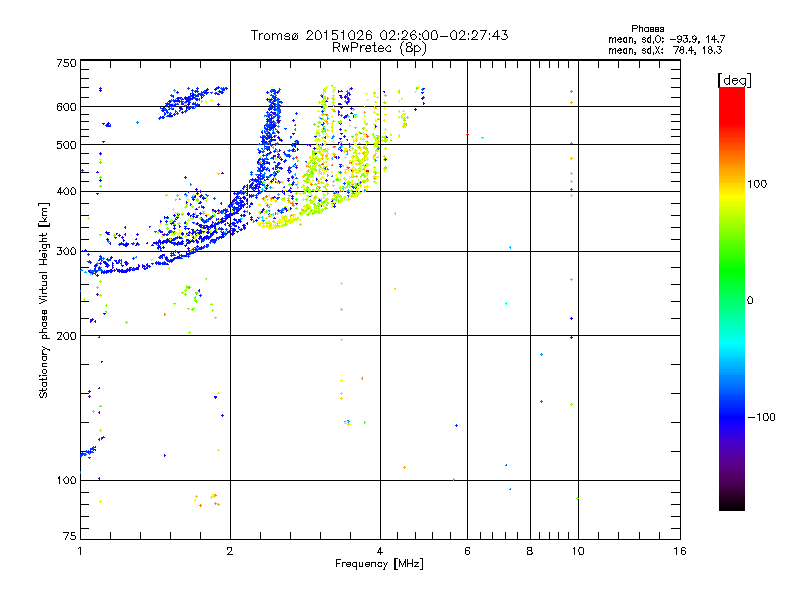The width and height of the screenshot is (800, 600).
Task: Click the y-axis tick value '200'
Action: pos(66,336)
